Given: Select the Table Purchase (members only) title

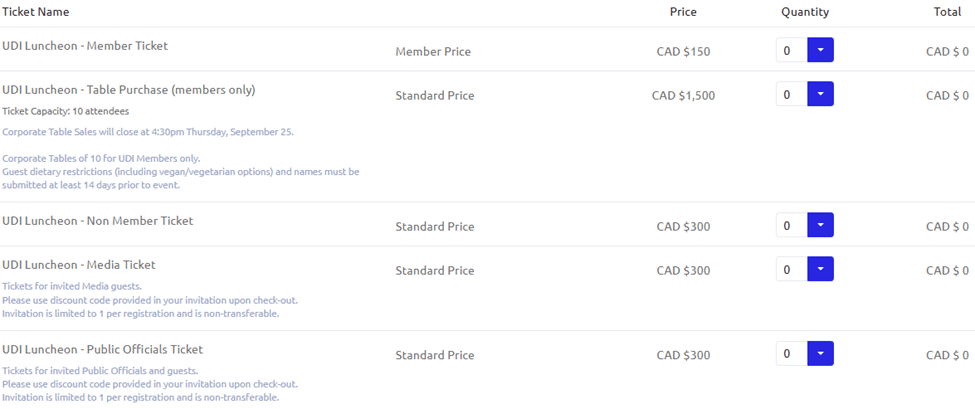Looking at the screenshot, I should [129, 90].
